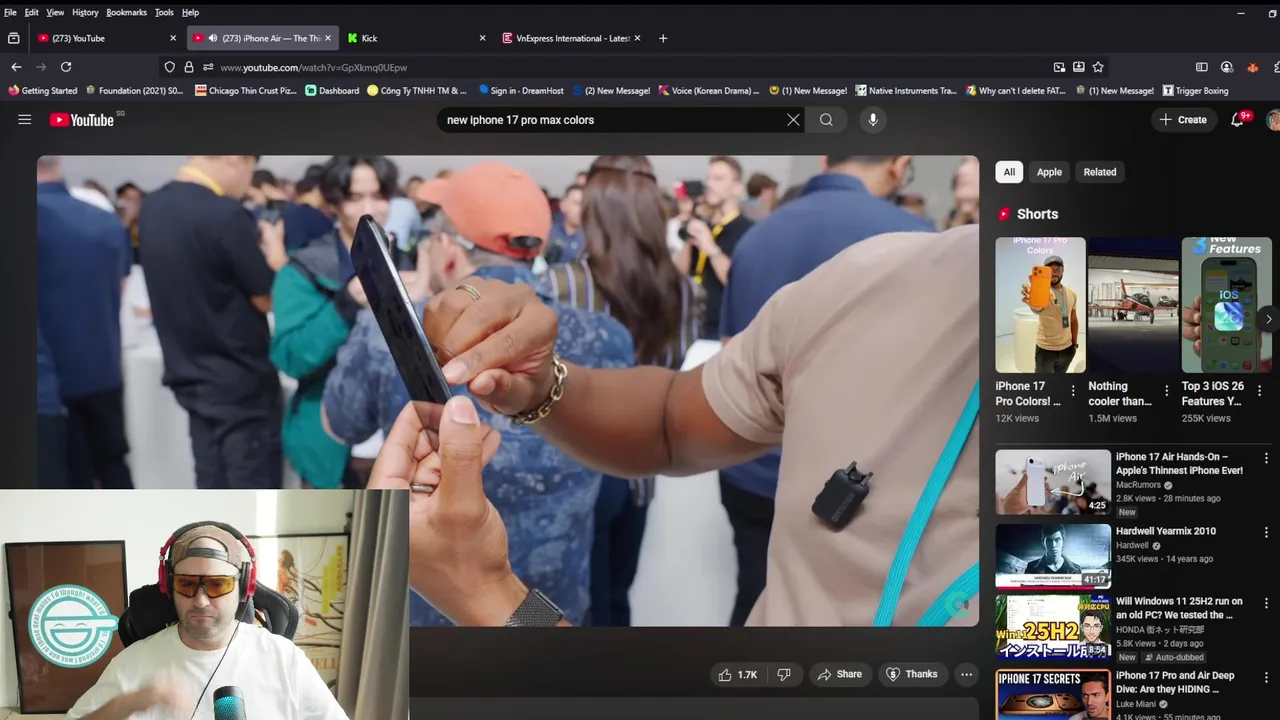
Task: Open the Tools menu
Action: (164, 12)
